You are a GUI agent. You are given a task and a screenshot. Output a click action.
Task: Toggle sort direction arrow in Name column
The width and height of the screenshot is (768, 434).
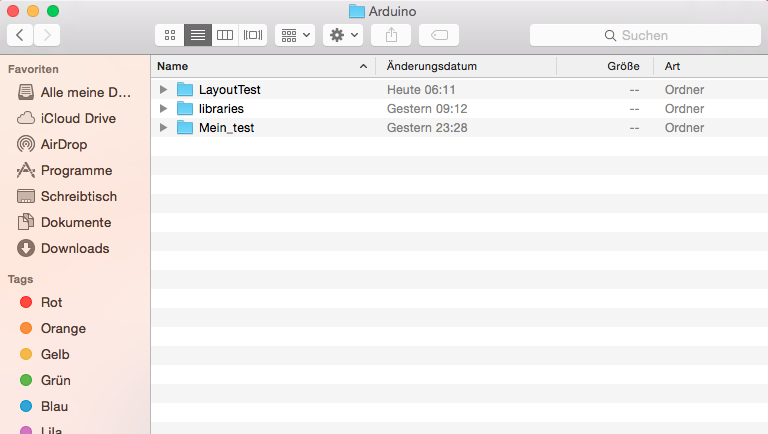point(363,66)
